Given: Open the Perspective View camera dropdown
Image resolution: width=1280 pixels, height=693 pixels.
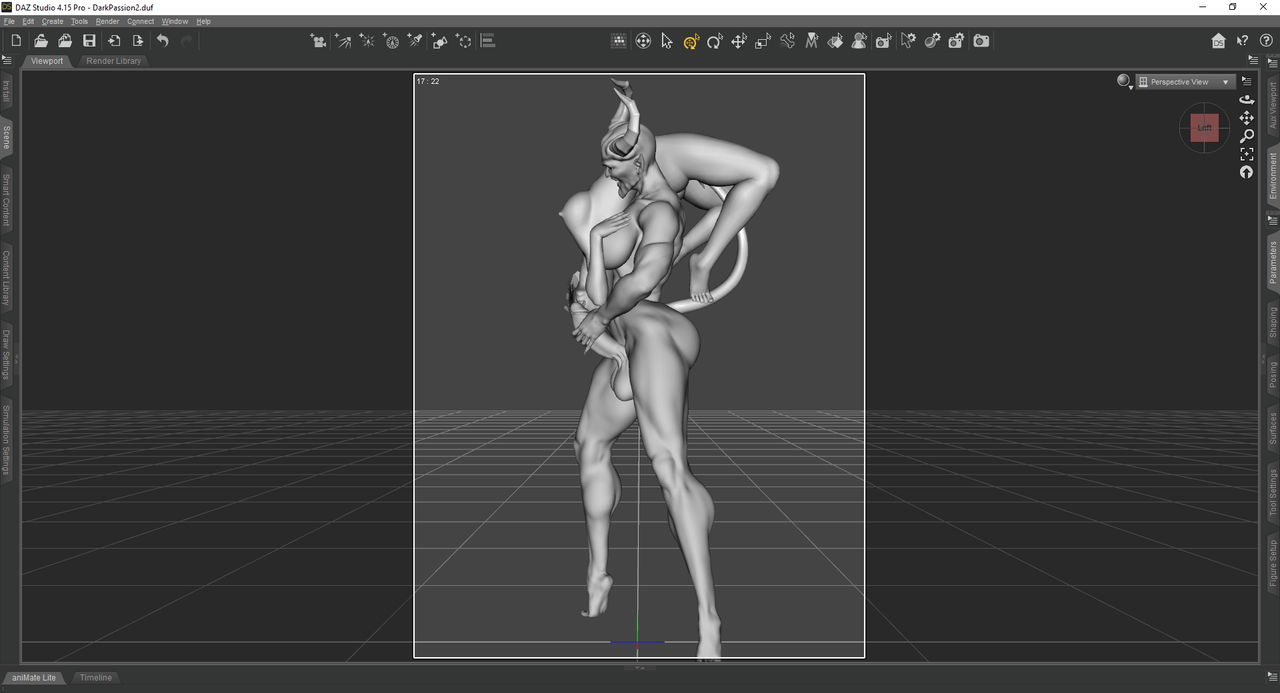Looking at the screenshot, I should click(1185, 82).
